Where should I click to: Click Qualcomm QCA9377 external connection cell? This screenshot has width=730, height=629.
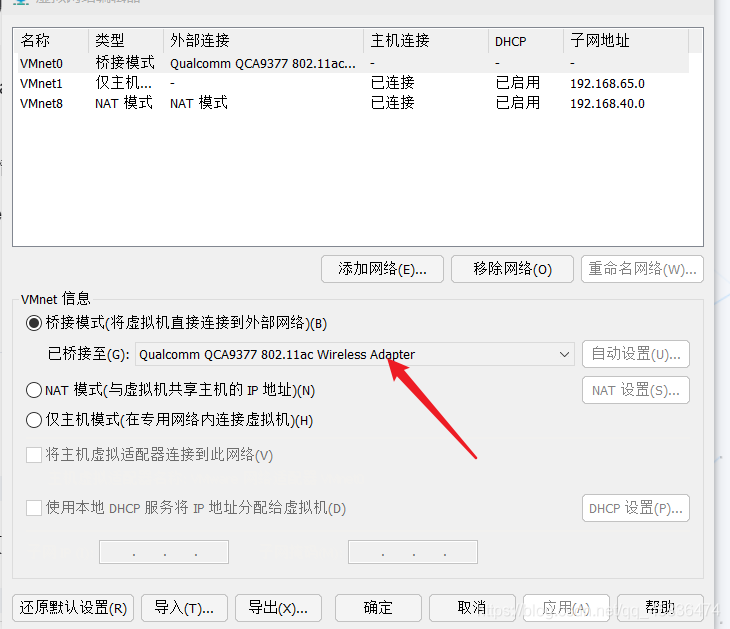(x=263, y=63)
